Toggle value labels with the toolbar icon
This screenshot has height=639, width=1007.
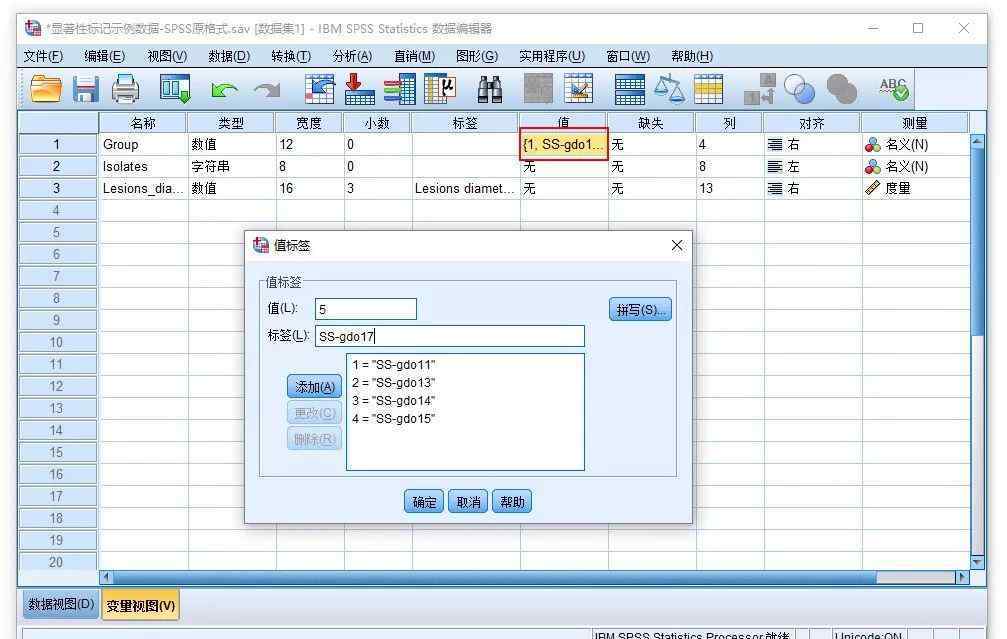760,89
